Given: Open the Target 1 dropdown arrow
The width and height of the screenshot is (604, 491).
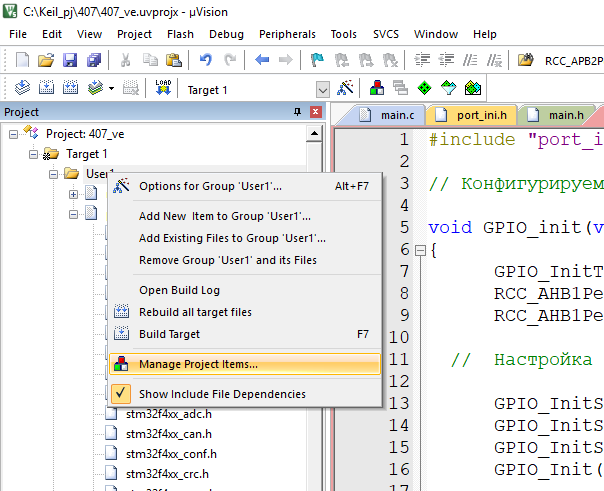Looking at the screenshot, I should [x=323, y=90].
